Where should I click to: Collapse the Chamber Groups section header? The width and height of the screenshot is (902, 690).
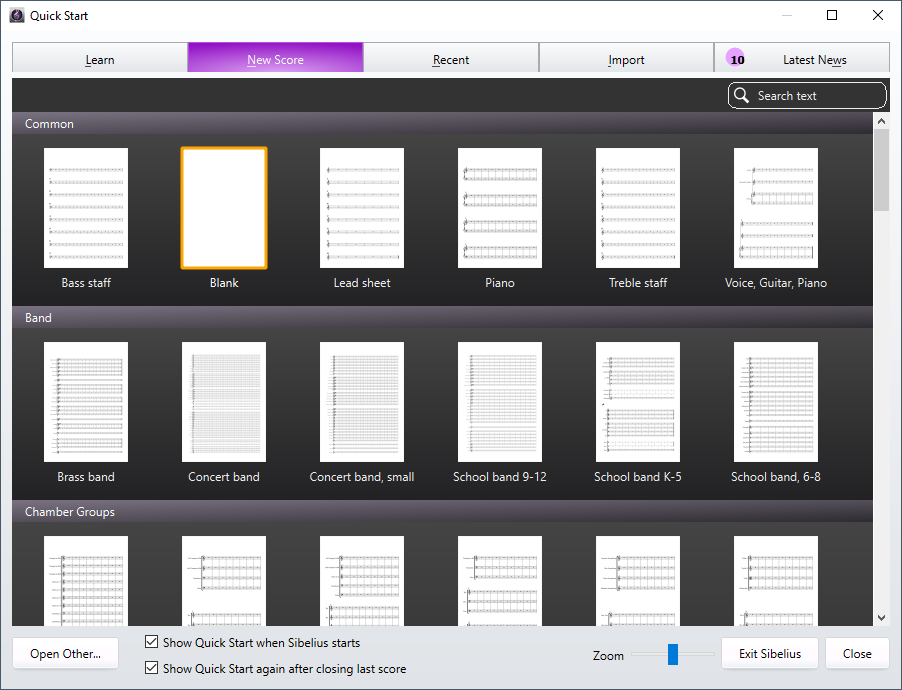(x=442, y=512)
